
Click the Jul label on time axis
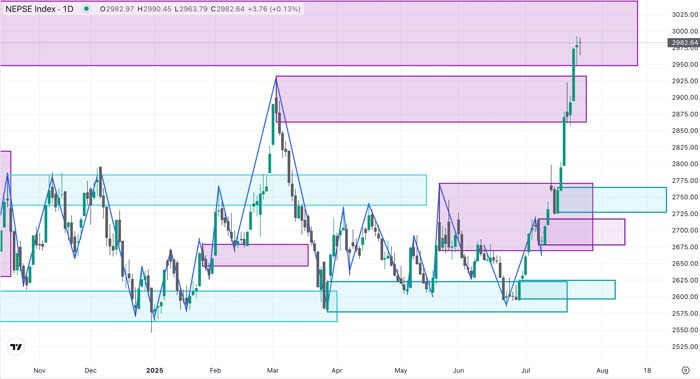(x=526, y=371)
